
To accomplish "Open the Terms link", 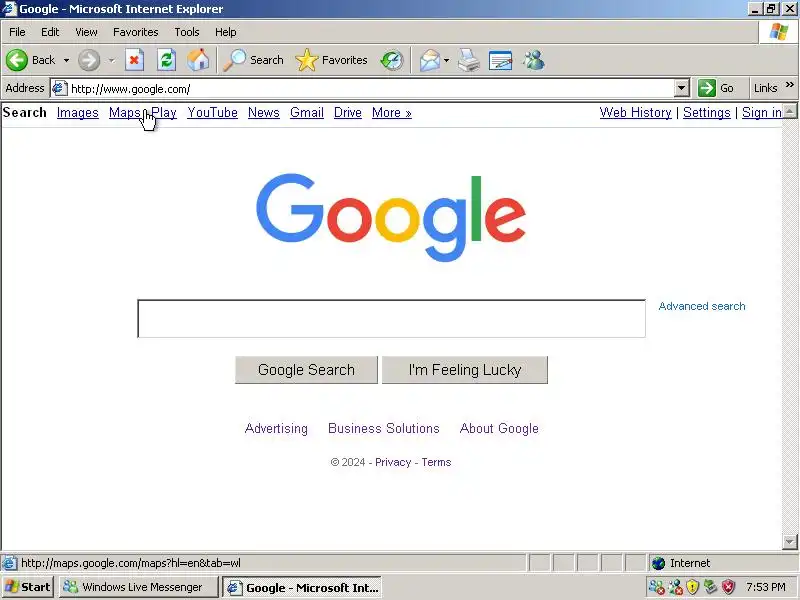I will 436,462.
